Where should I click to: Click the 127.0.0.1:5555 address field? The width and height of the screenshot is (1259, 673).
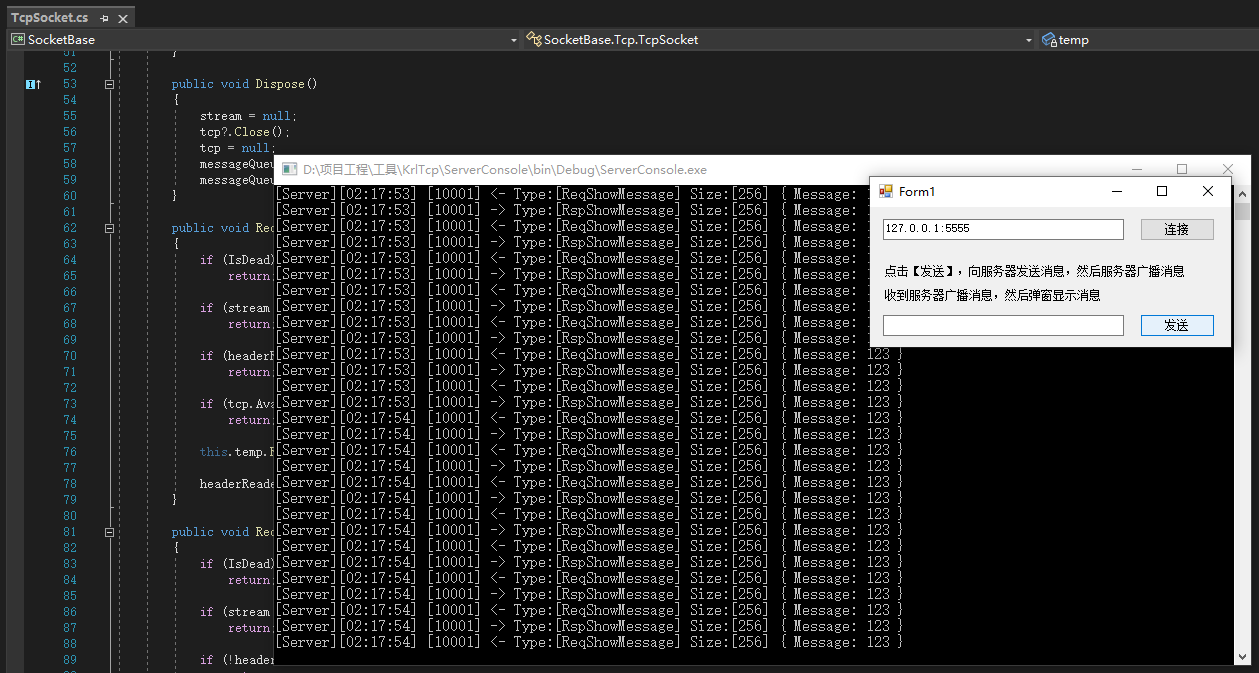click(1002, 229)
